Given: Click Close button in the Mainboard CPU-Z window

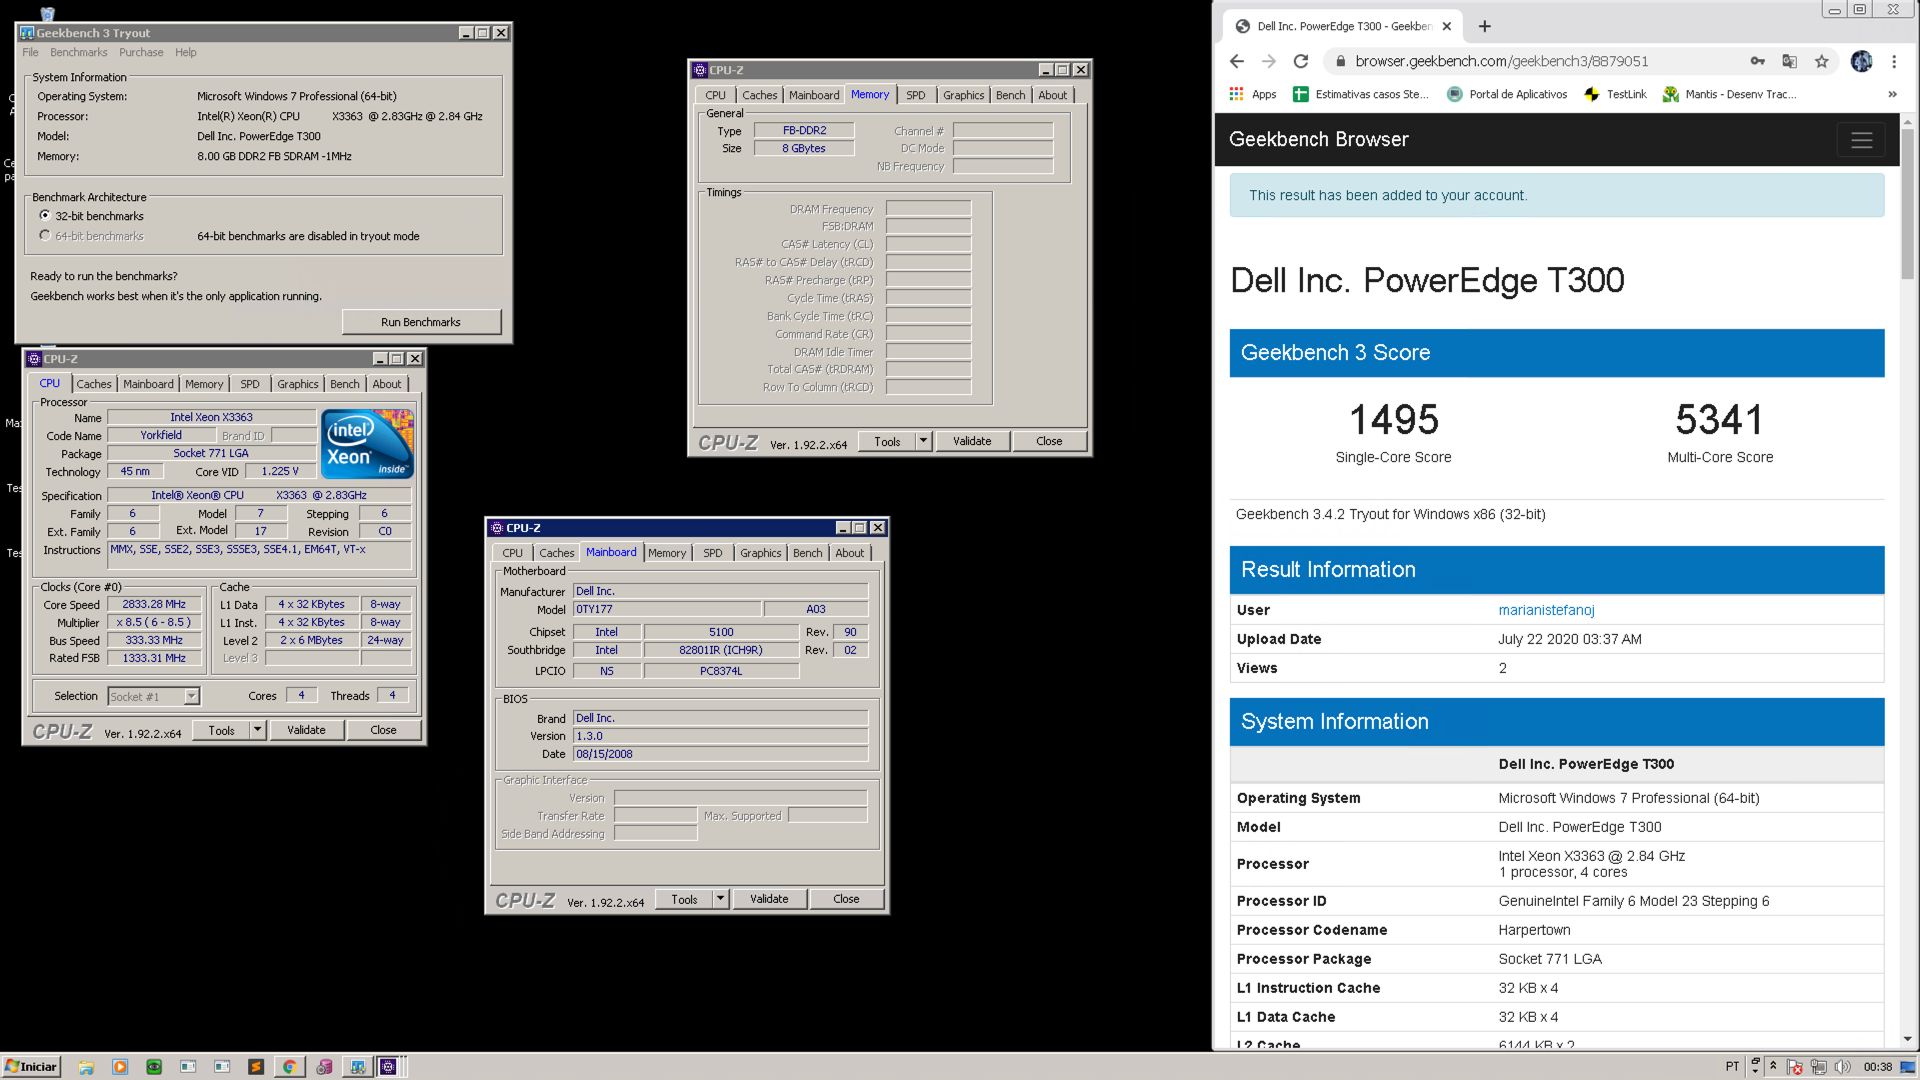Looking at the screenshot, I should (x=846, y=899).
